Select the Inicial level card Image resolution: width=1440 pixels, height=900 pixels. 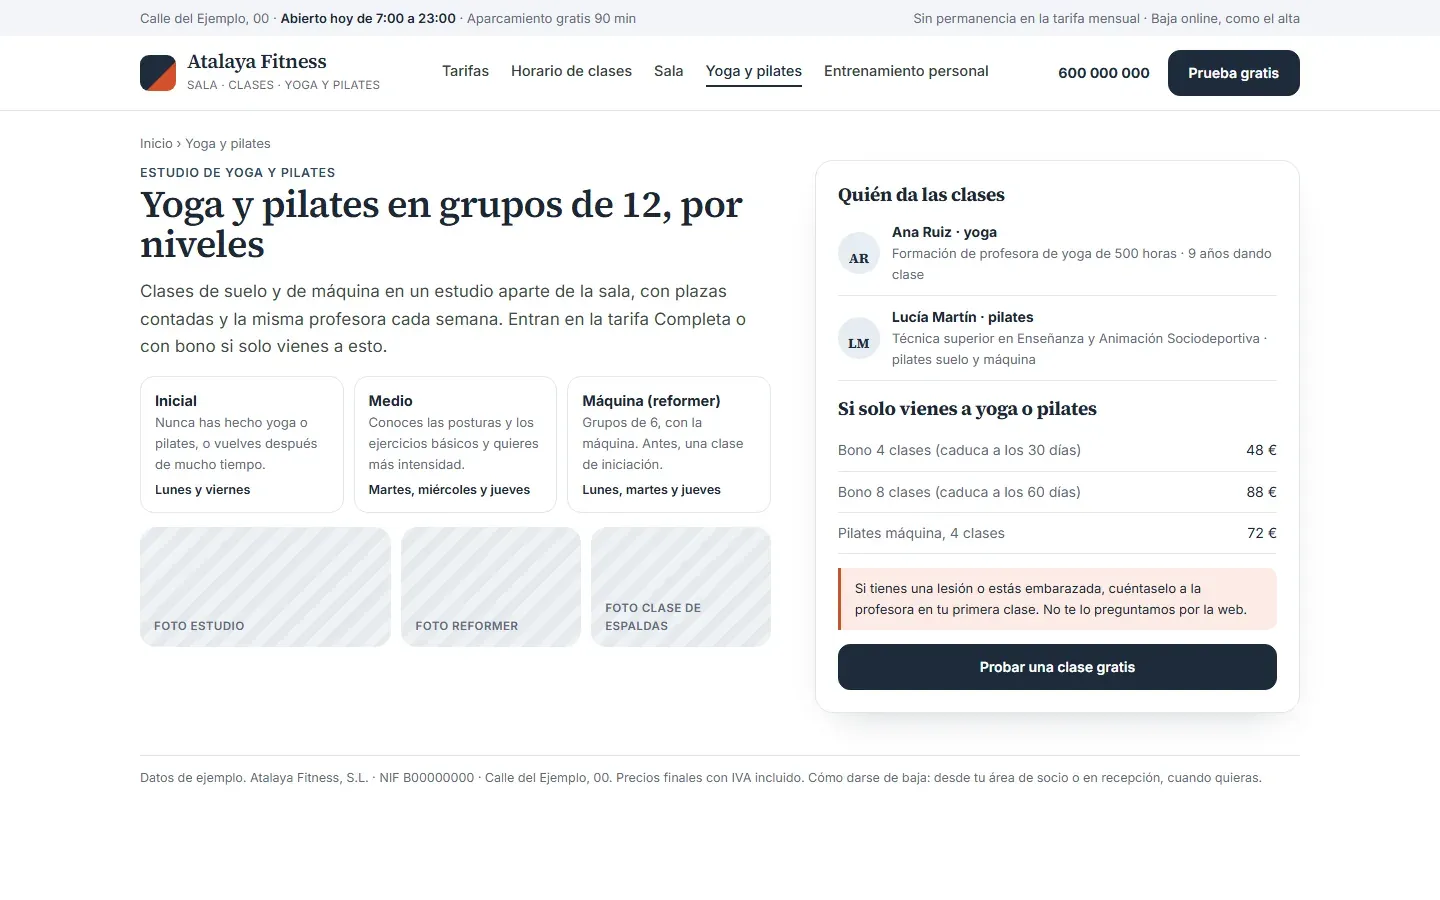(242, 445)
